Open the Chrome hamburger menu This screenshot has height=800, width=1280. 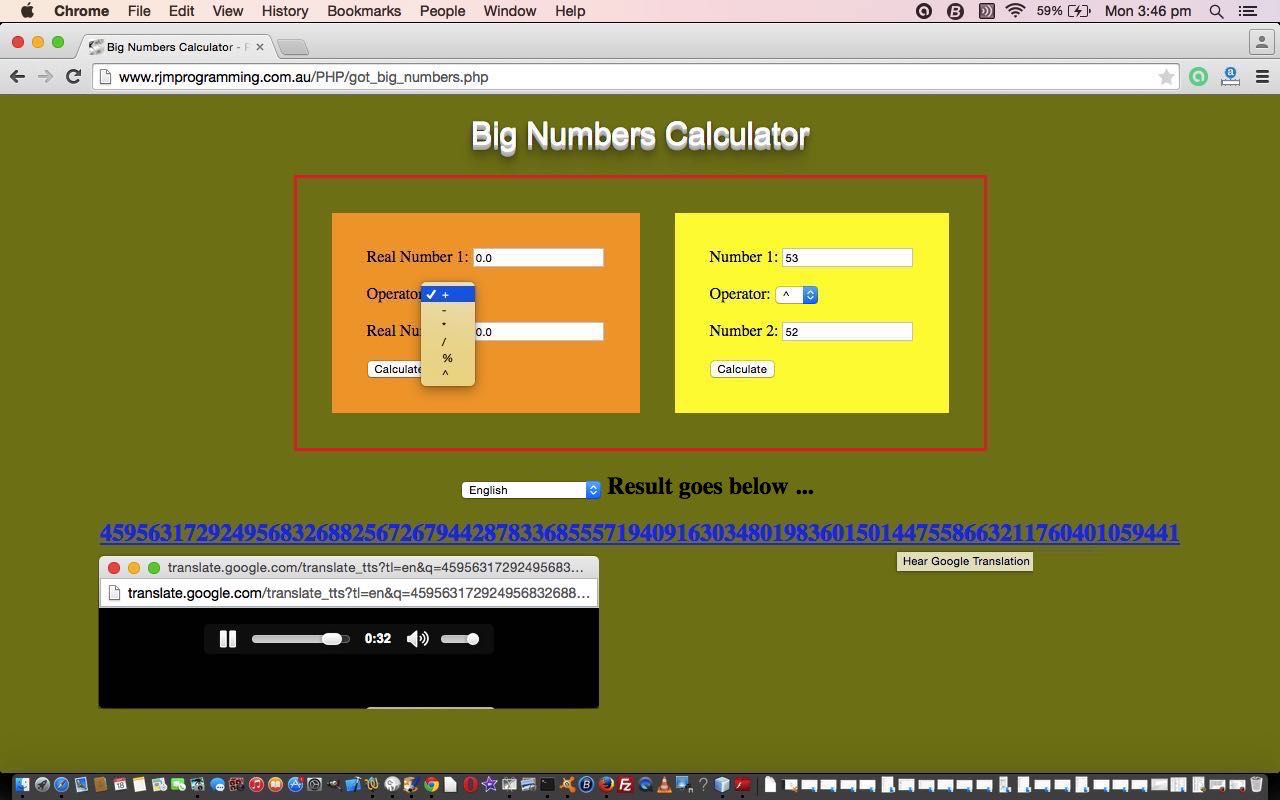(1262, 77)
